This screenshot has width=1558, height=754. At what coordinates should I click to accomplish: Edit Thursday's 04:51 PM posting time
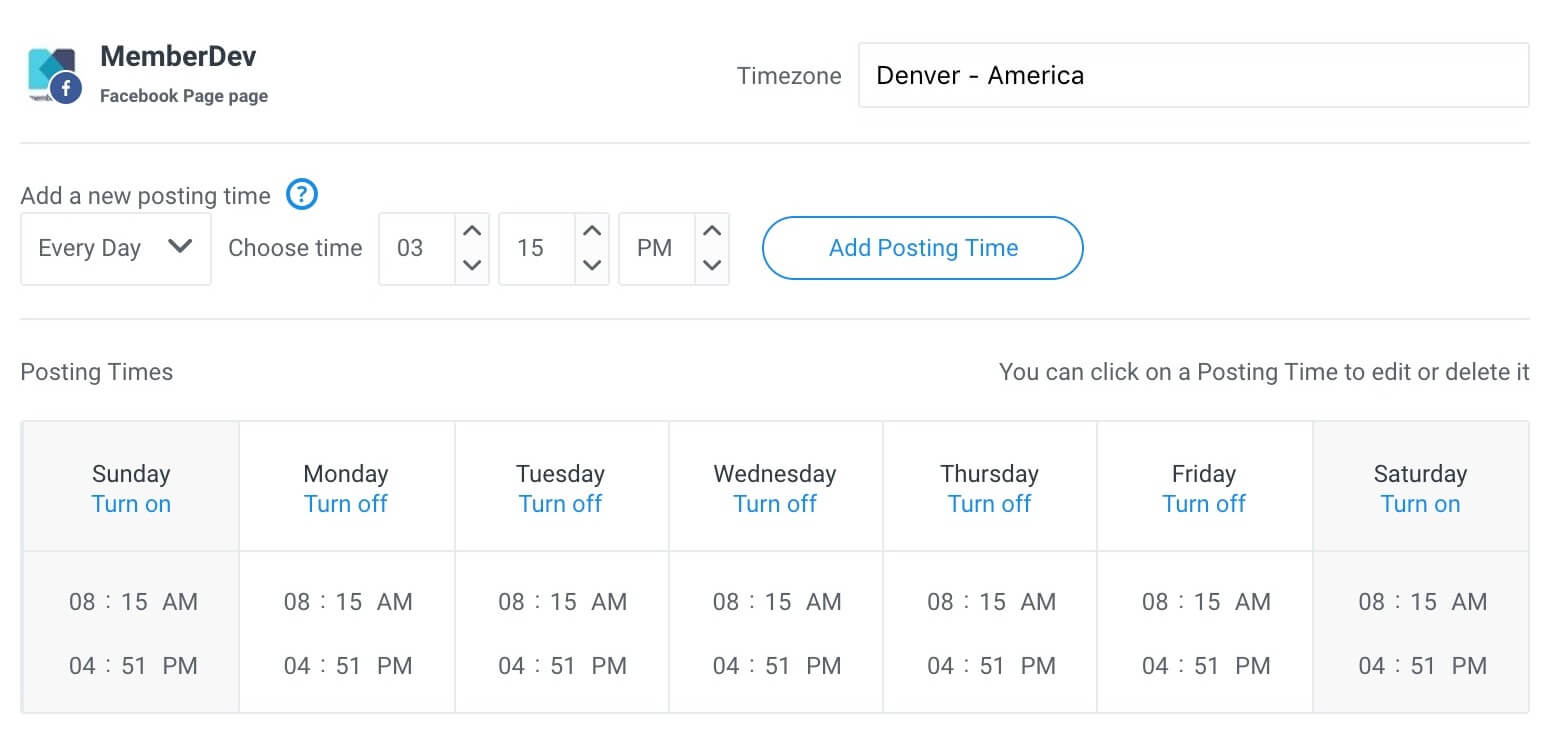pyautogui.click(x=991, y=666)
